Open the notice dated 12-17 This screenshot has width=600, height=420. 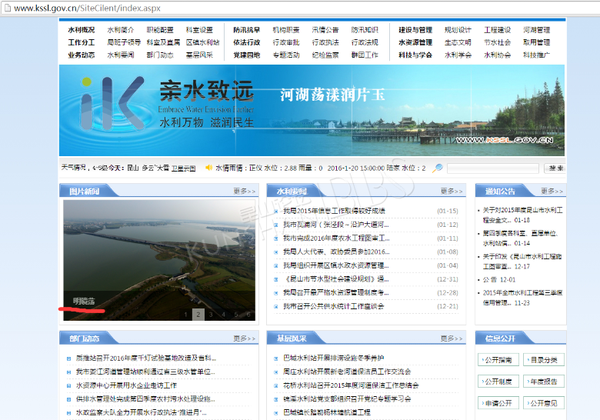[x=522, y=261]
